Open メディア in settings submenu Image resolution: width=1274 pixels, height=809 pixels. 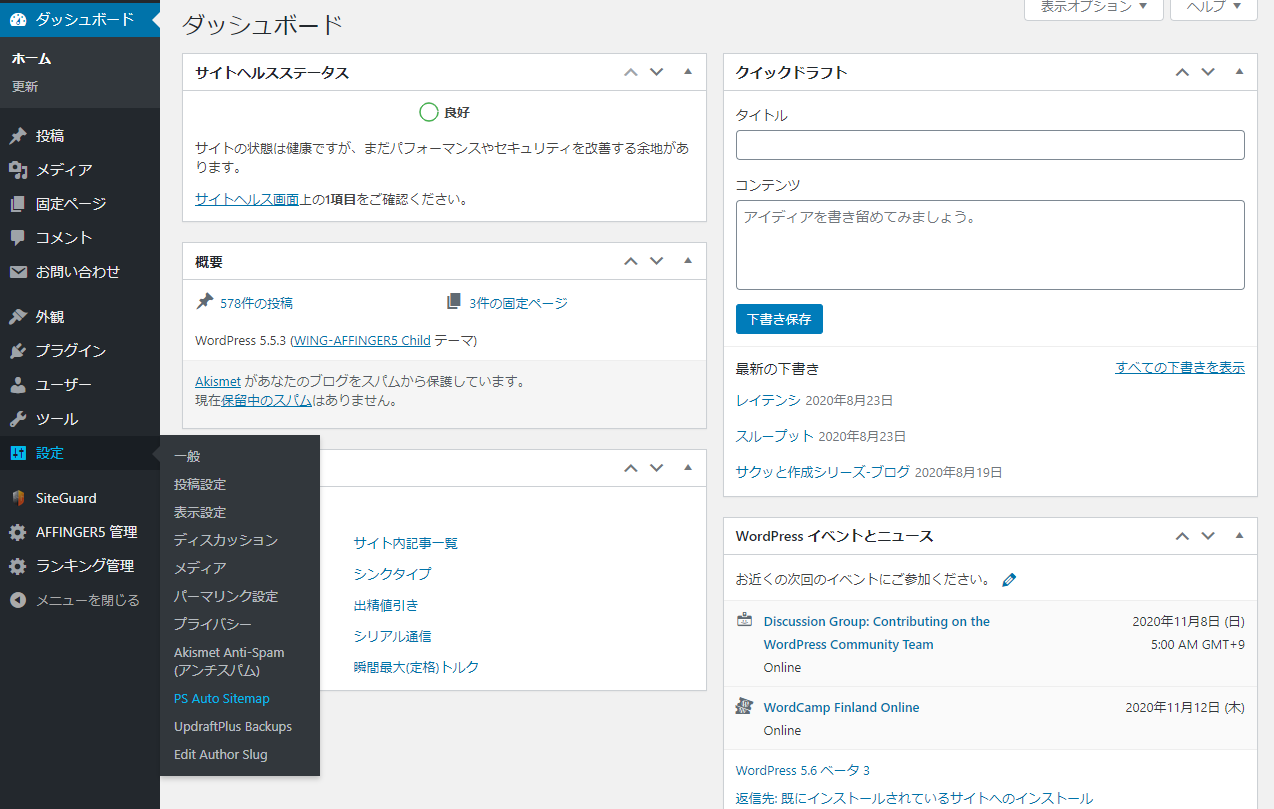tap(200, 568)
